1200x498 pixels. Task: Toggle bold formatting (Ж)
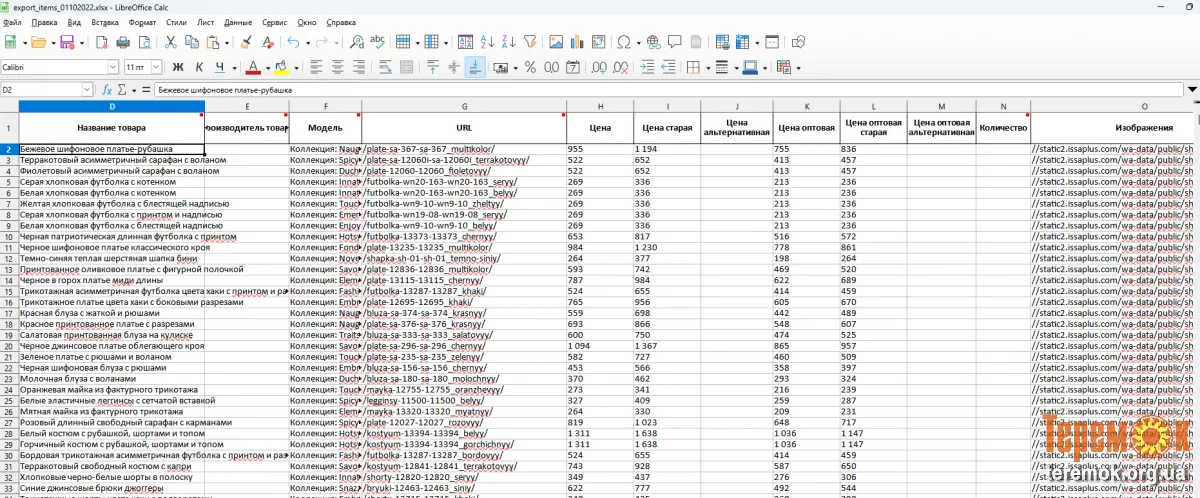pos(179,67)
